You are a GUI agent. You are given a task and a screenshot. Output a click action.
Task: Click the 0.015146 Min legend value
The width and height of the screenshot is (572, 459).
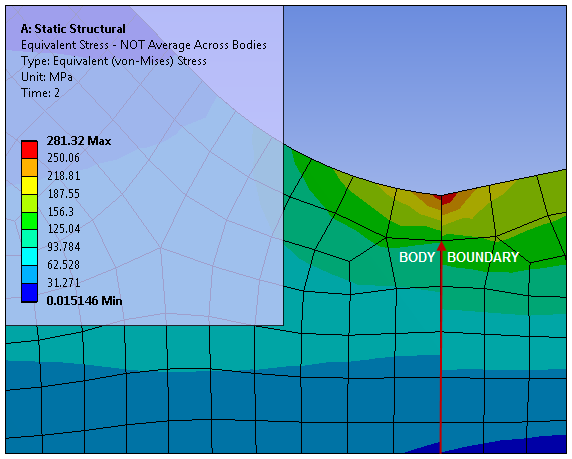pyautogui.click(x=84, y=301)
